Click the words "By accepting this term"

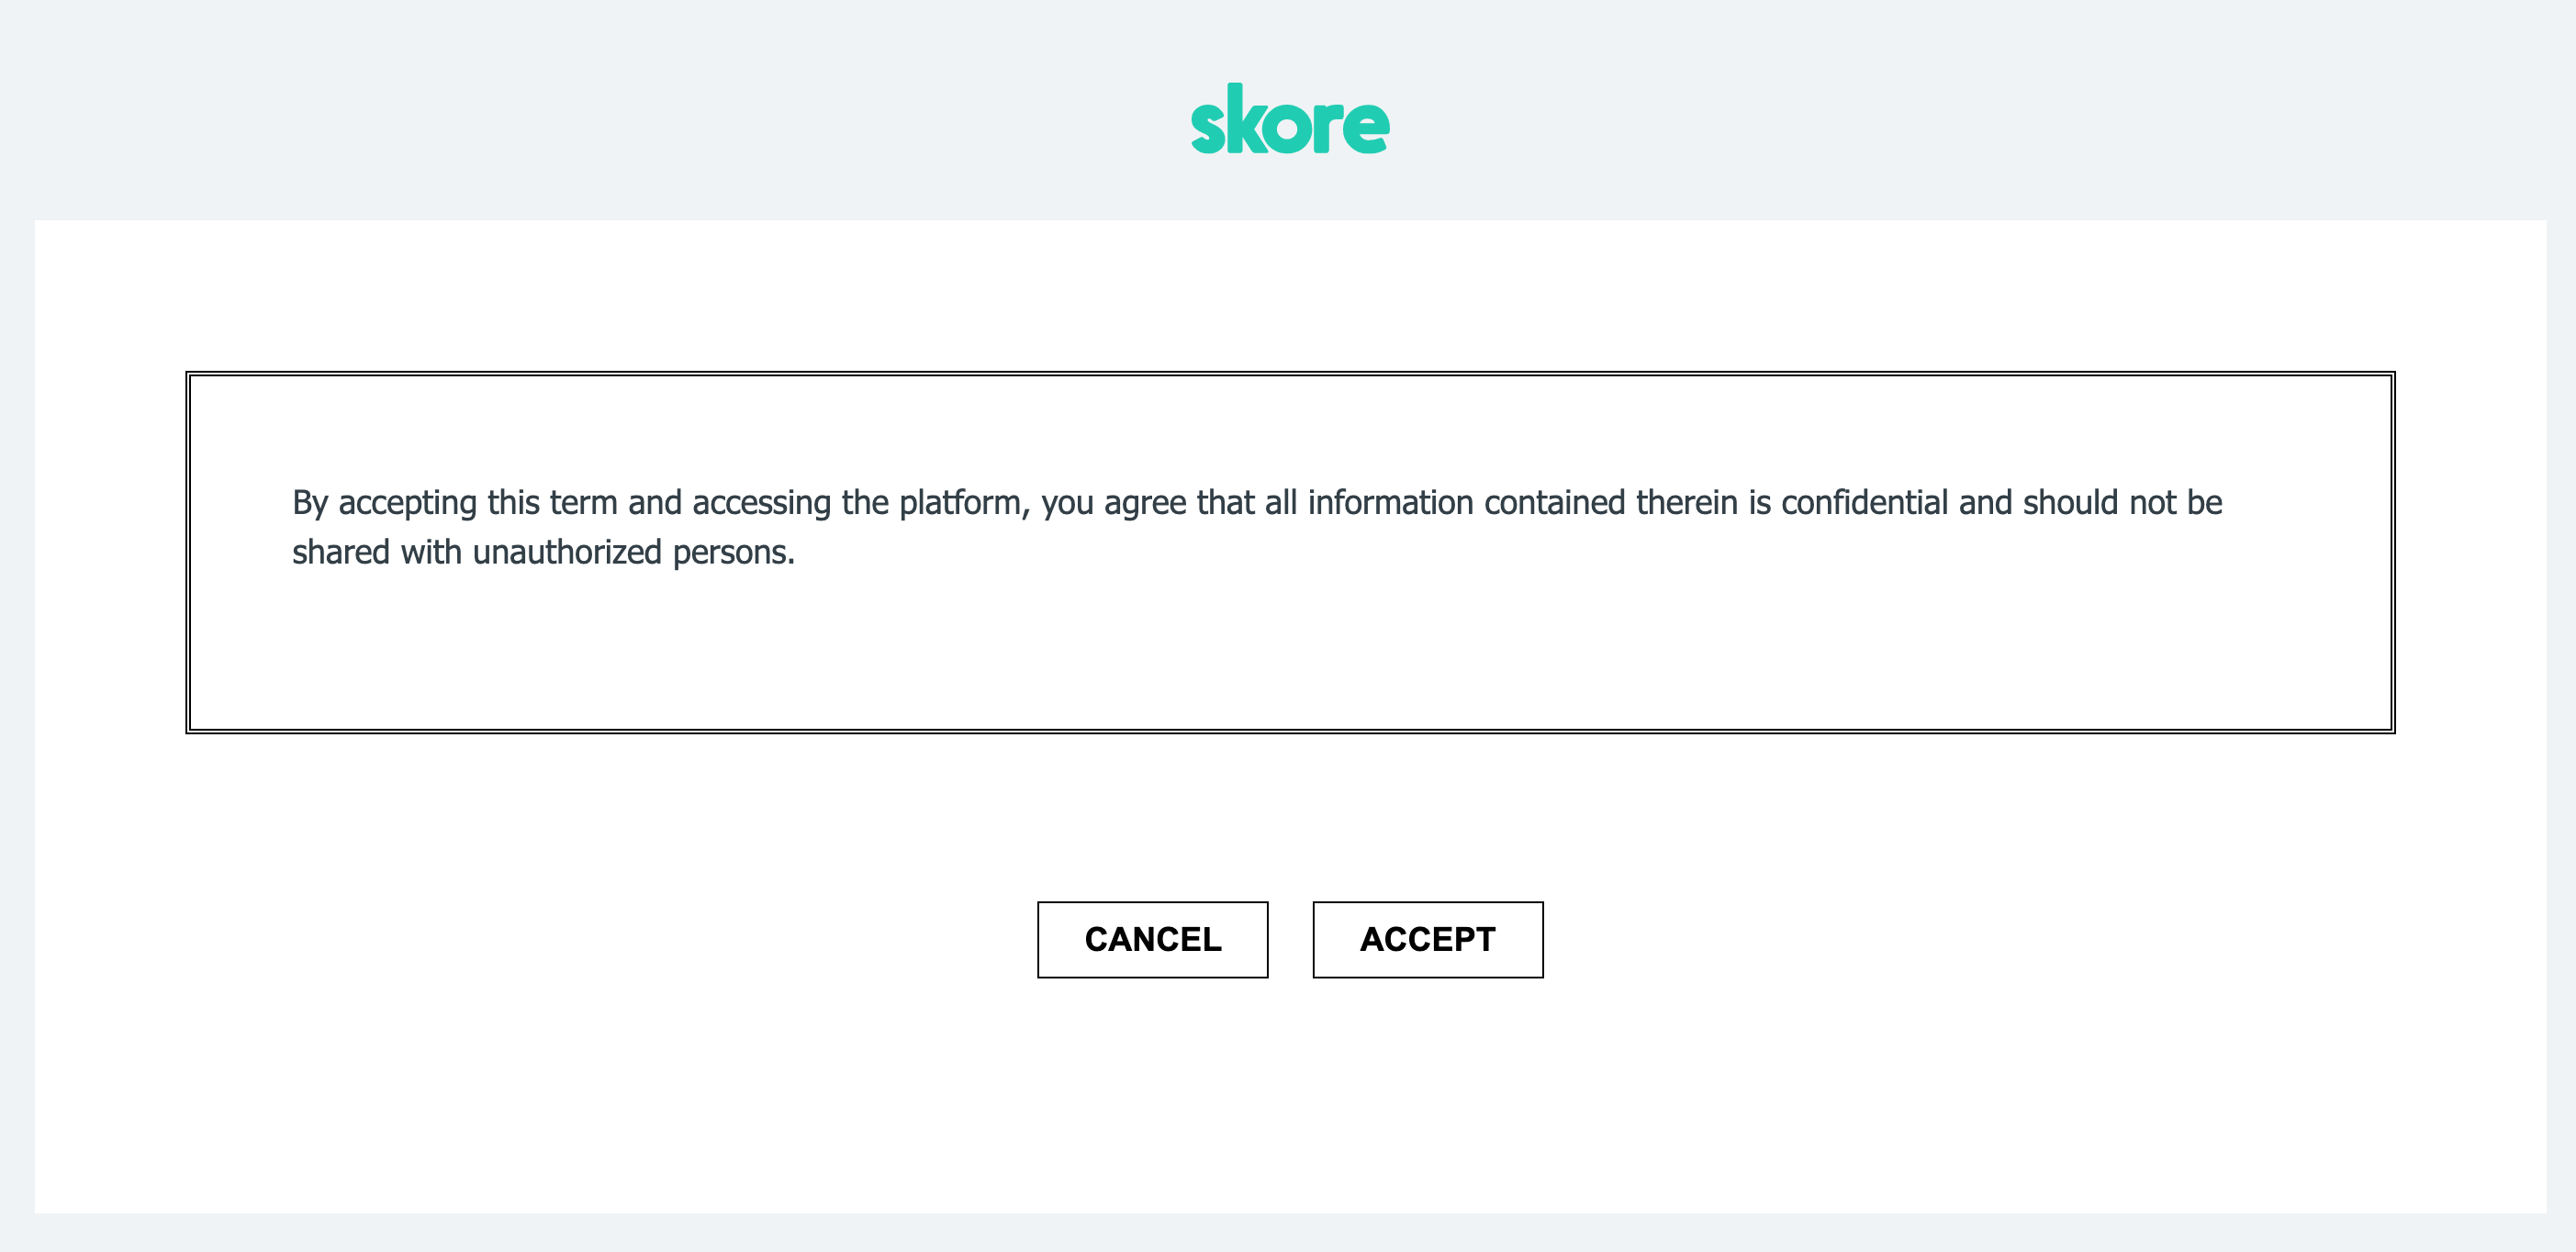tap(454, 504)
